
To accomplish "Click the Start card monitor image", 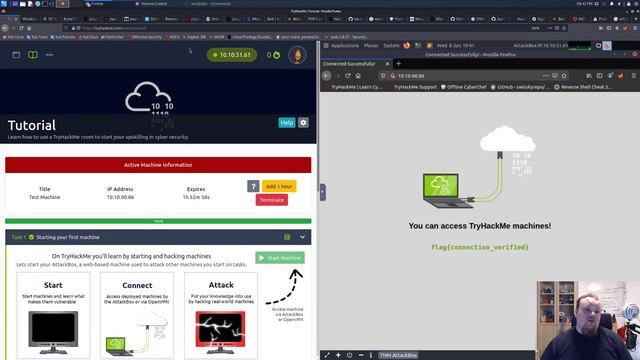I will tap(53, 332).
